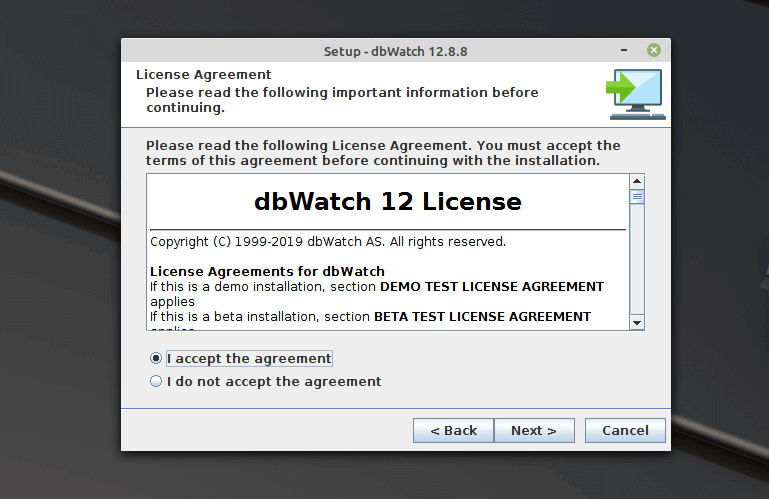Click the "BETA TEST LICENSE AGREEMENT" text
Viewport: 769px width, 499px height.
coord(482,316)
